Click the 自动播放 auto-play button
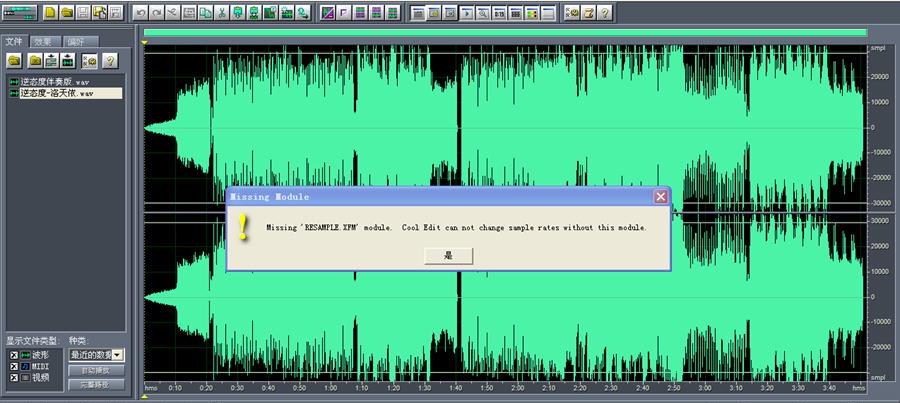This screenshot has height=403, width=900. 96,370
